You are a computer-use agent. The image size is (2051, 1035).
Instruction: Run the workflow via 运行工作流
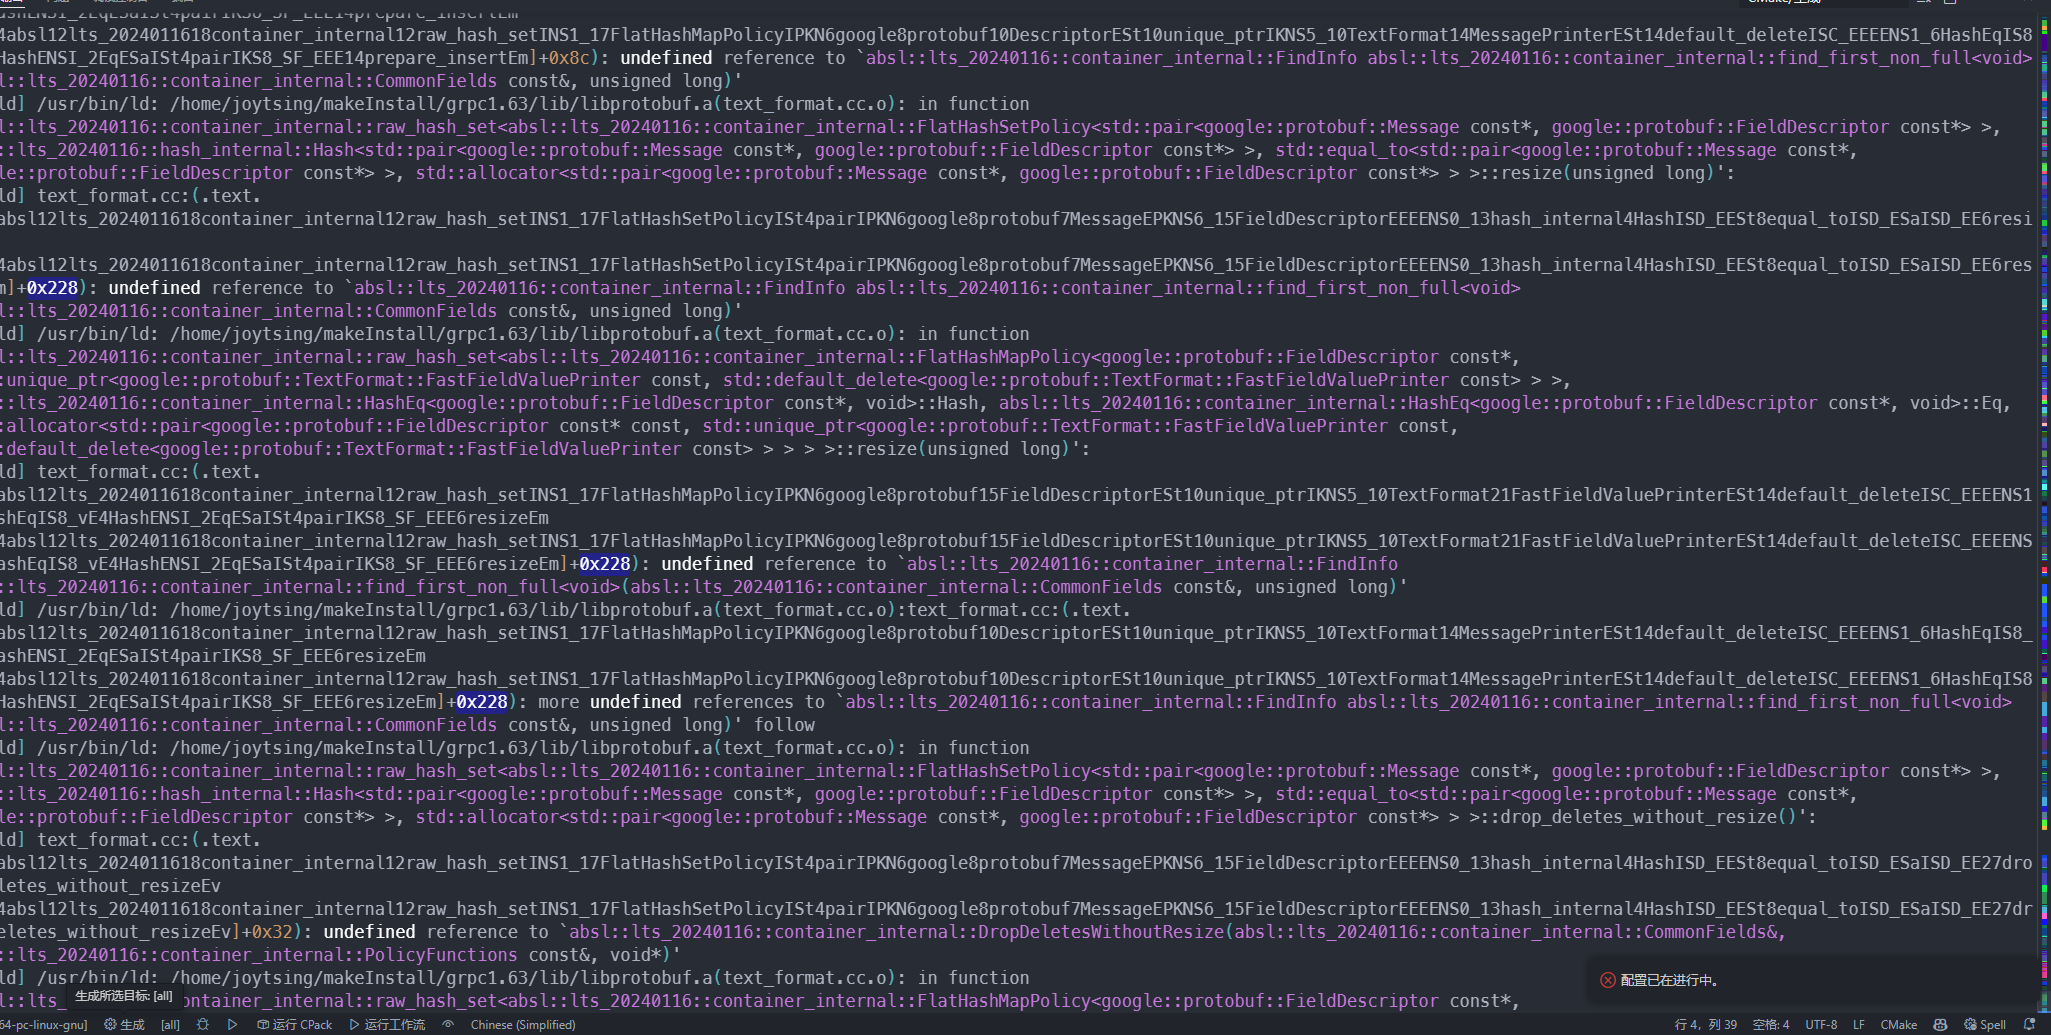387,1025
